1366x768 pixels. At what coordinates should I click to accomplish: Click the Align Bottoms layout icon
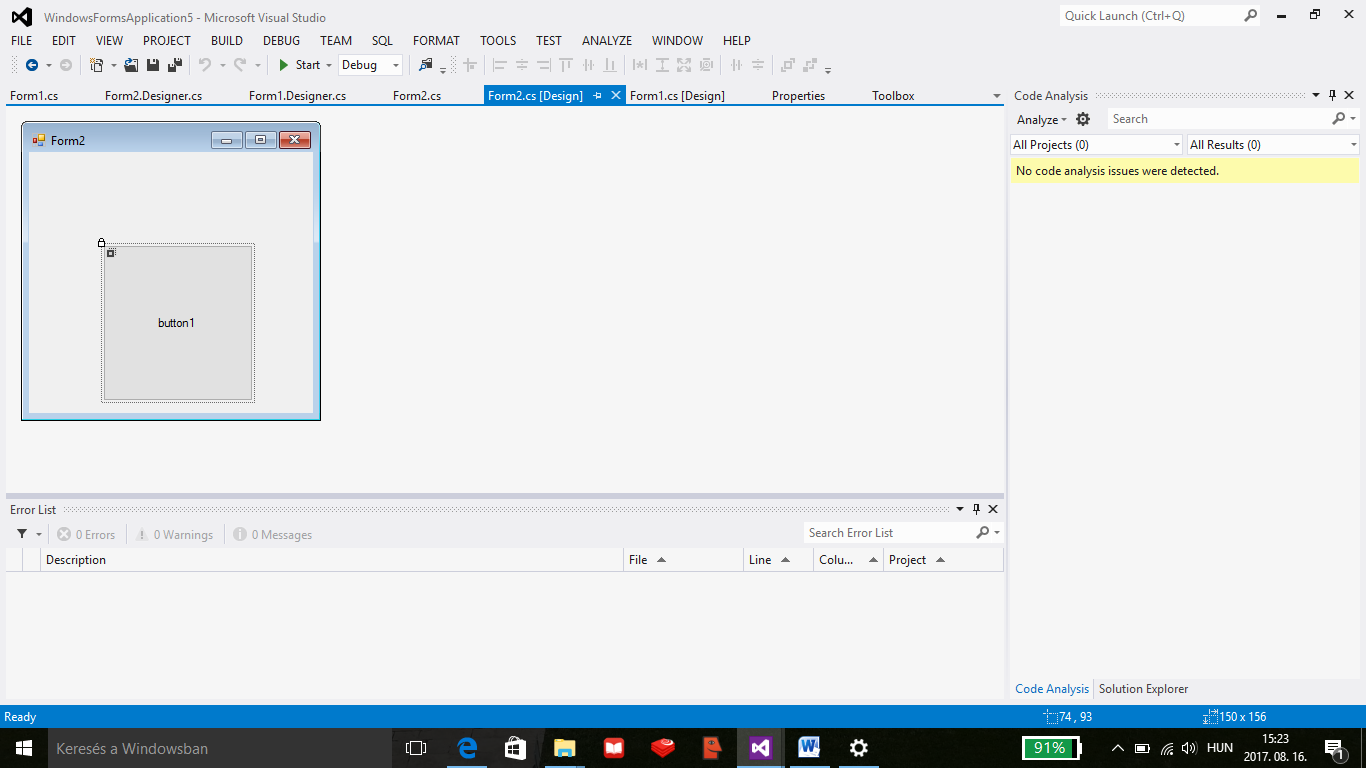tap(610, 65)
